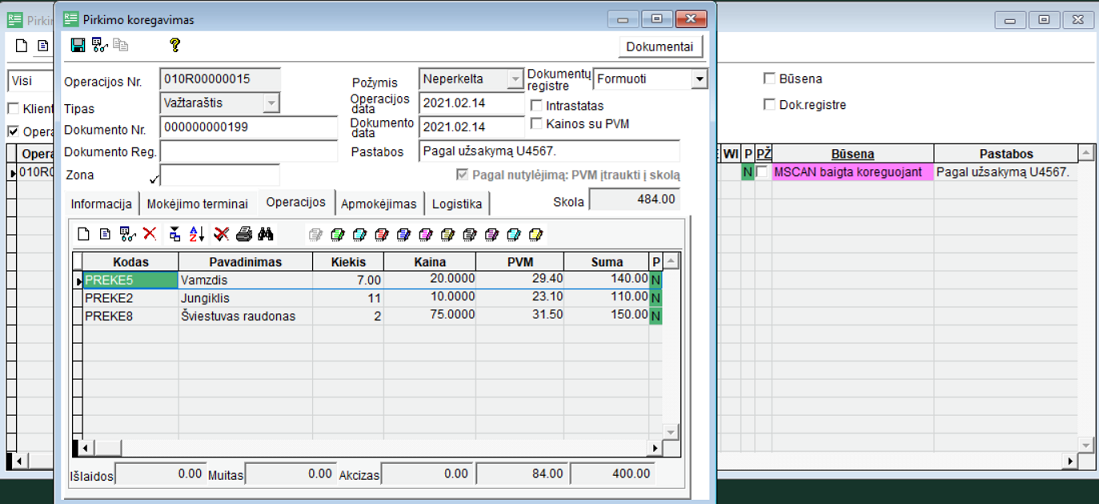Click the Pavadinimas column header
This screenshot has width=1099, height=504.
245,261
